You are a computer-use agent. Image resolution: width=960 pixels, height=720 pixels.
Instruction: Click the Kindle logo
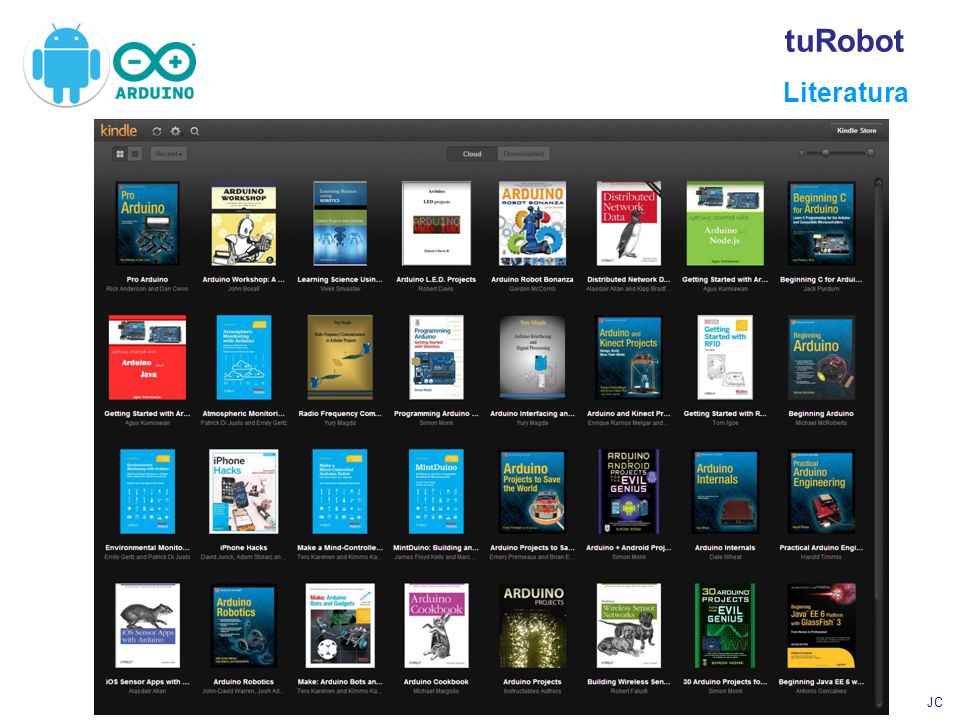[x=119, y=130]
